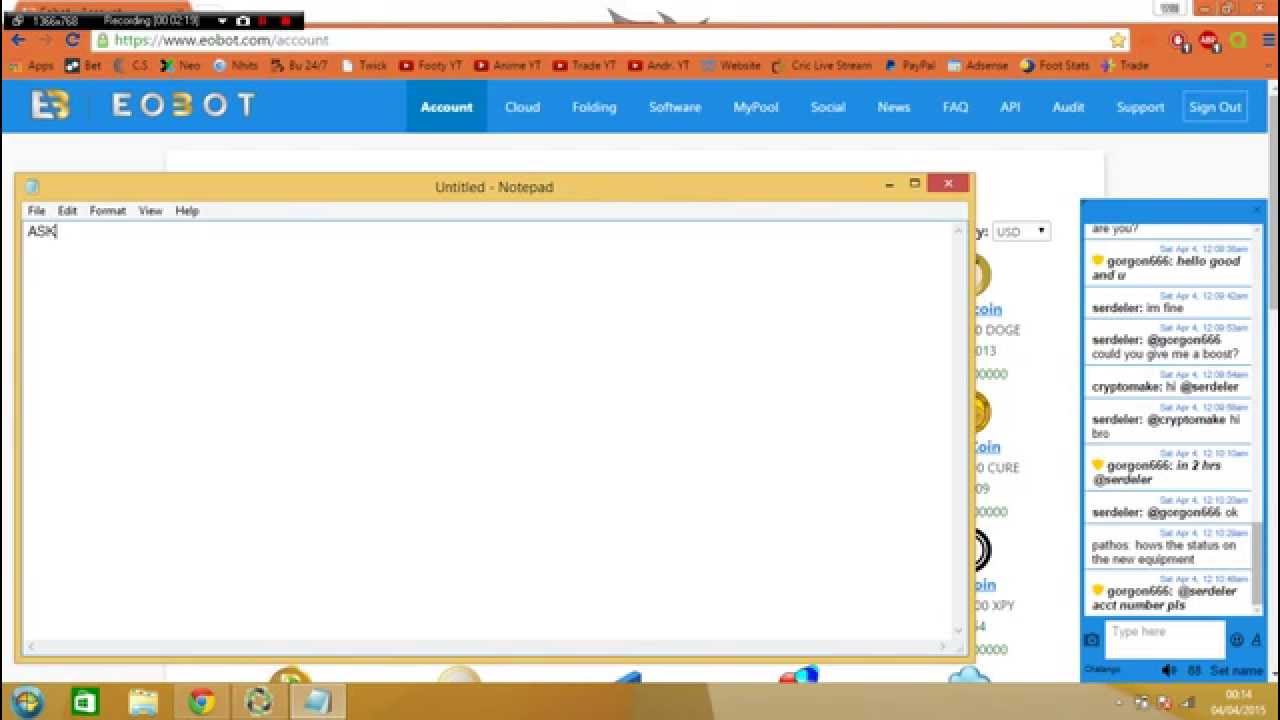
Task: Open the Footy YT bookmark
Action: coord(431,66)
